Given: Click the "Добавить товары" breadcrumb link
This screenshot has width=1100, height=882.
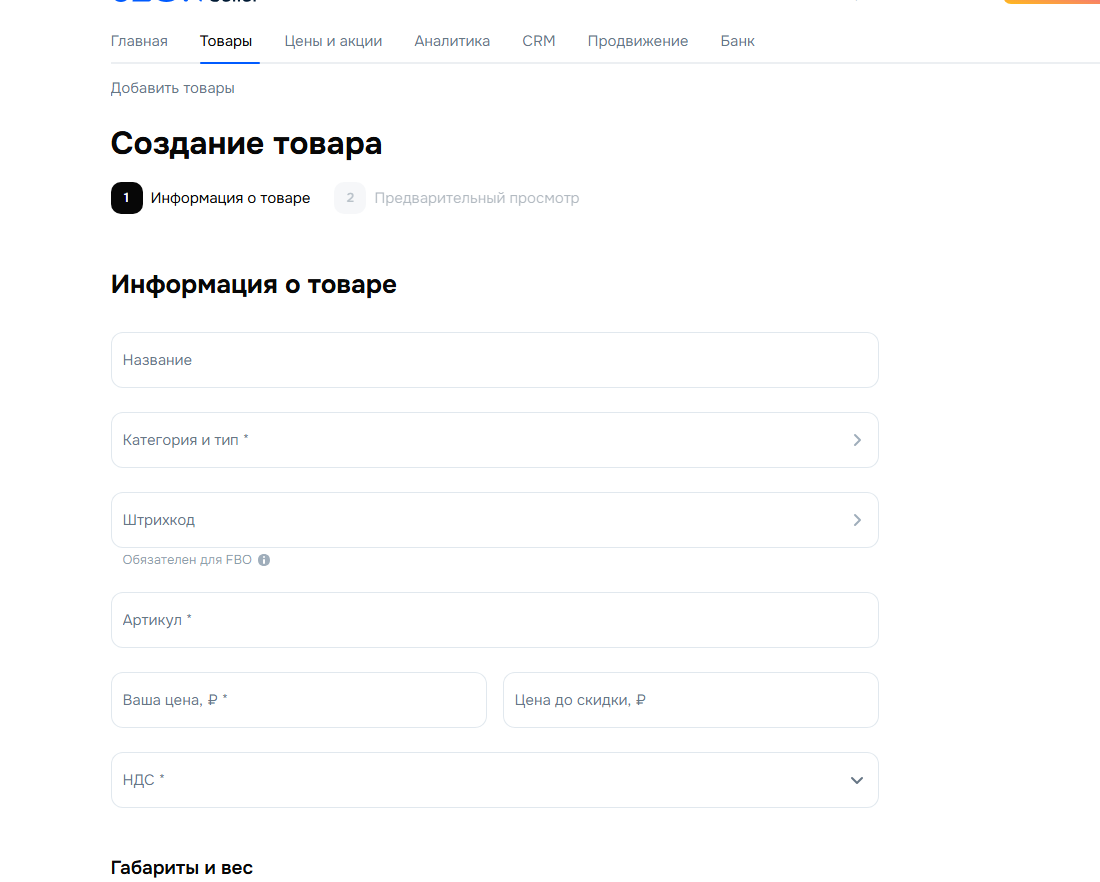Looking at the screenshot, I should coord(172,88).
